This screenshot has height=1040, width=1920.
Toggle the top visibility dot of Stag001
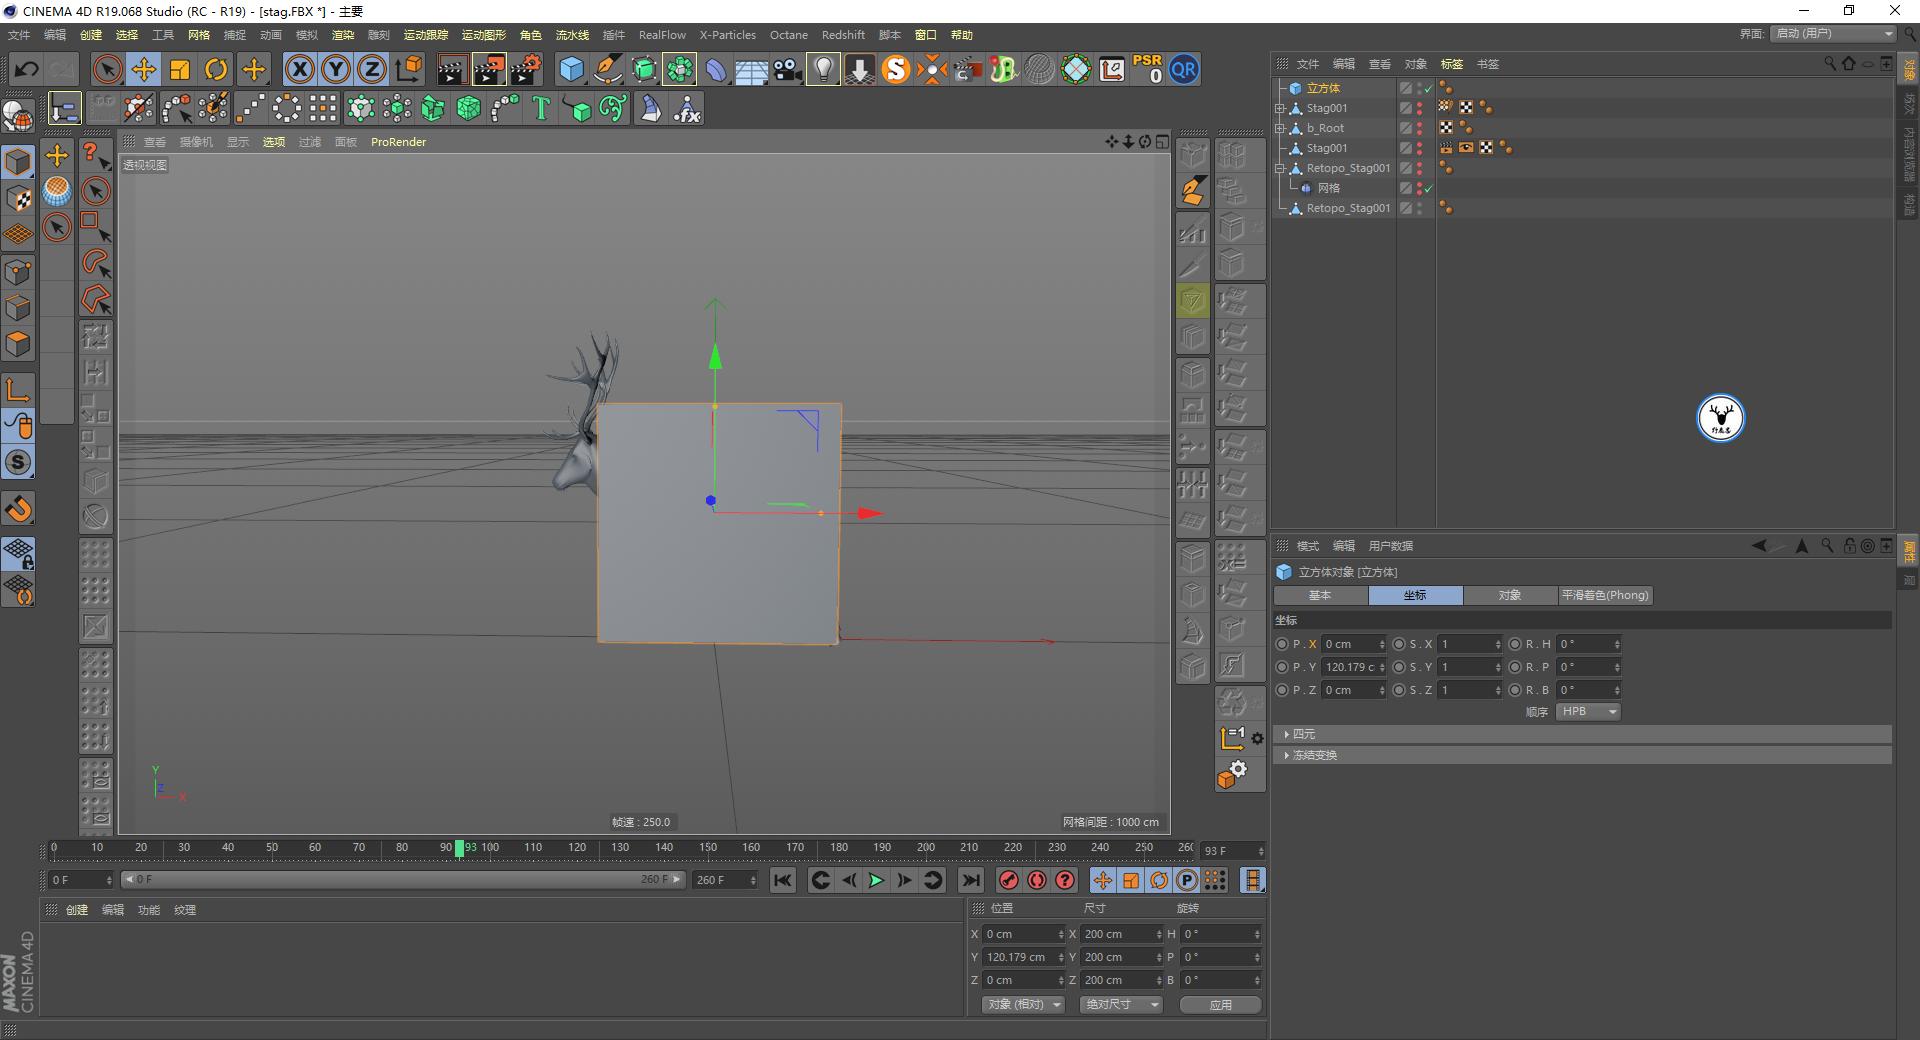click(1419, 104)
